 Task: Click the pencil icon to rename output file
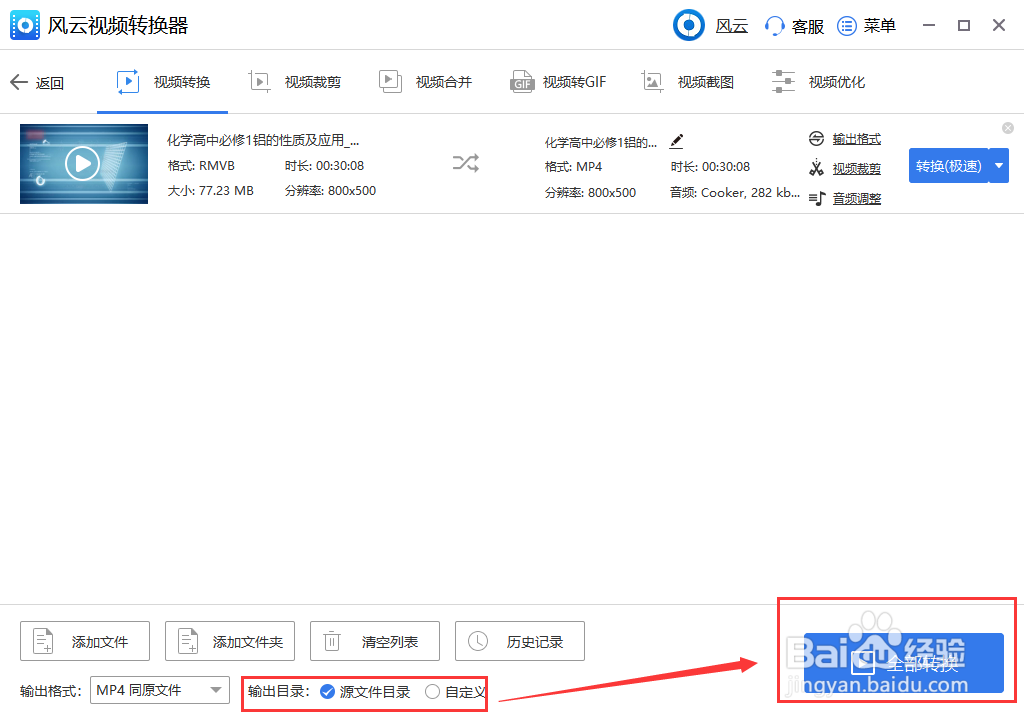[x=676, y=141]
